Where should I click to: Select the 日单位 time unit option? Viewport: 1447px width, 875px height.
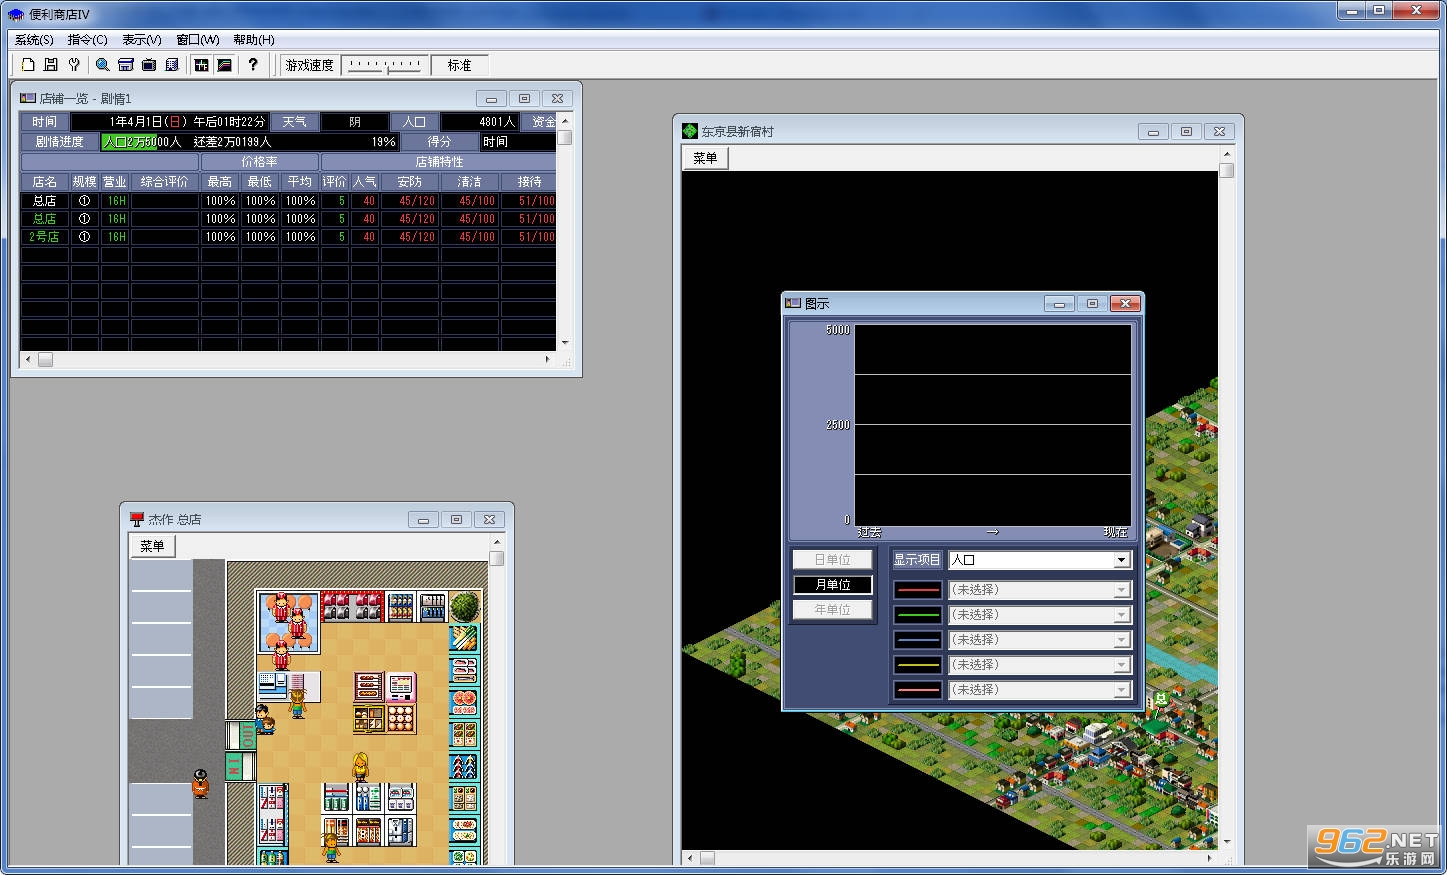click(832, 560)
